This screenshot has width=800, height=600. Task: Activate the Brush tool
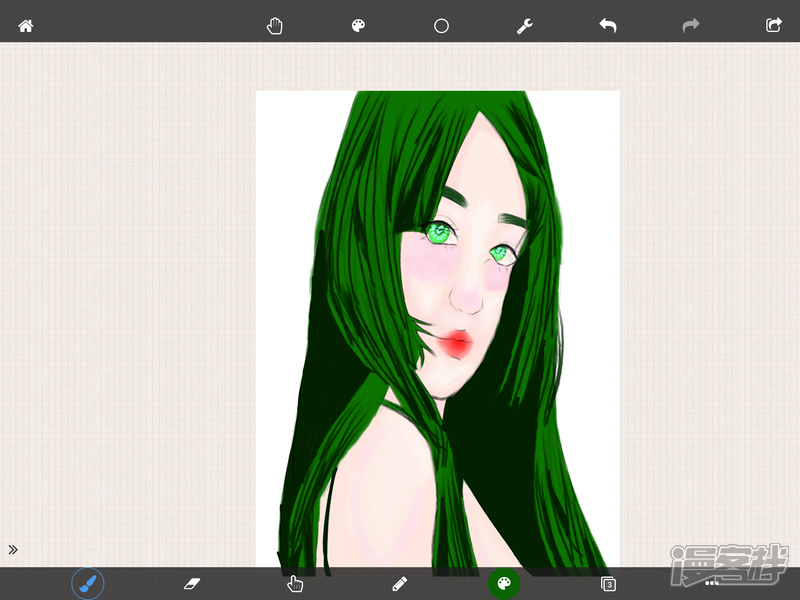pyautogui.click(x=88, y=583)
